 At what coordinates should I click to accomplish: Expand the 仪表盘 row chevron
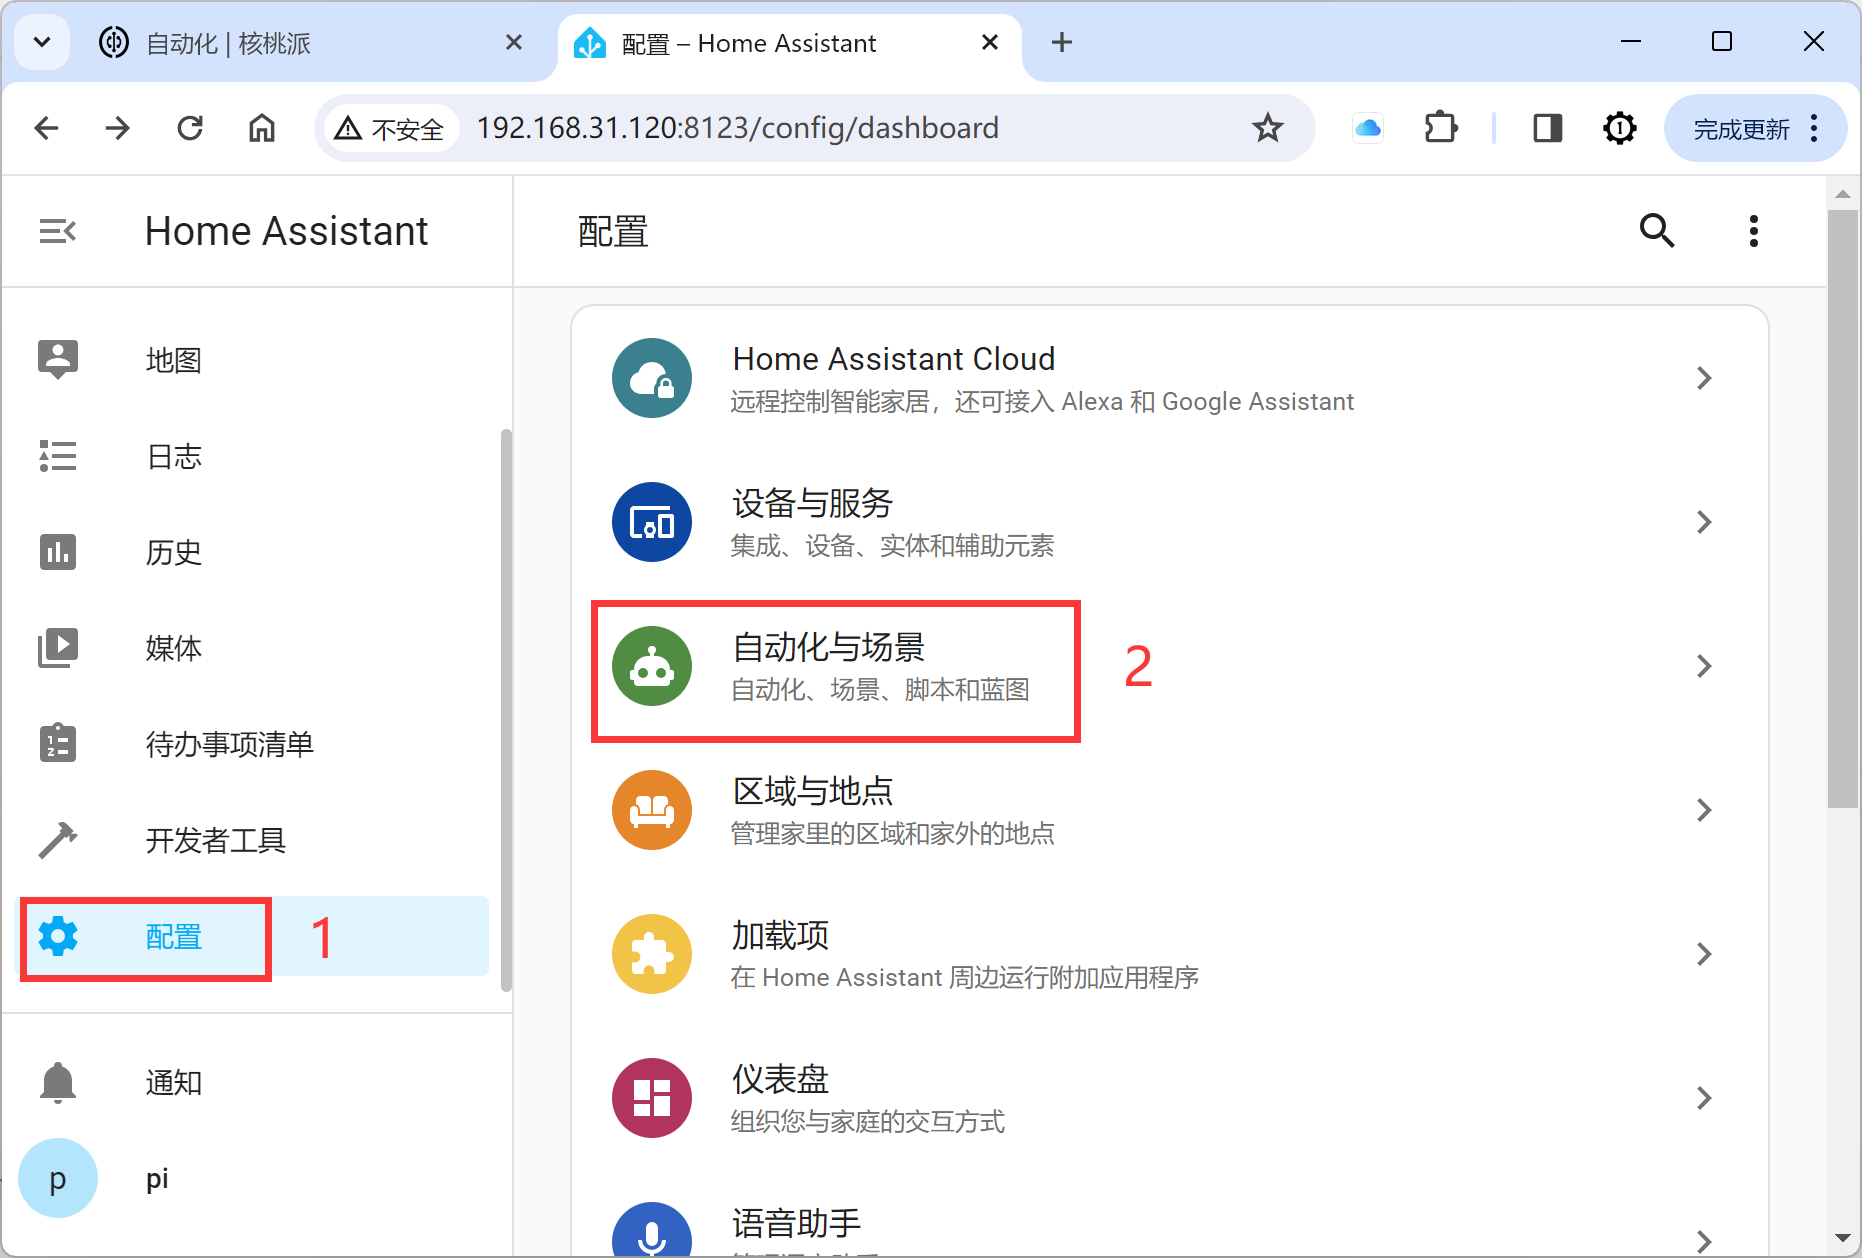coord(1704,1098)
